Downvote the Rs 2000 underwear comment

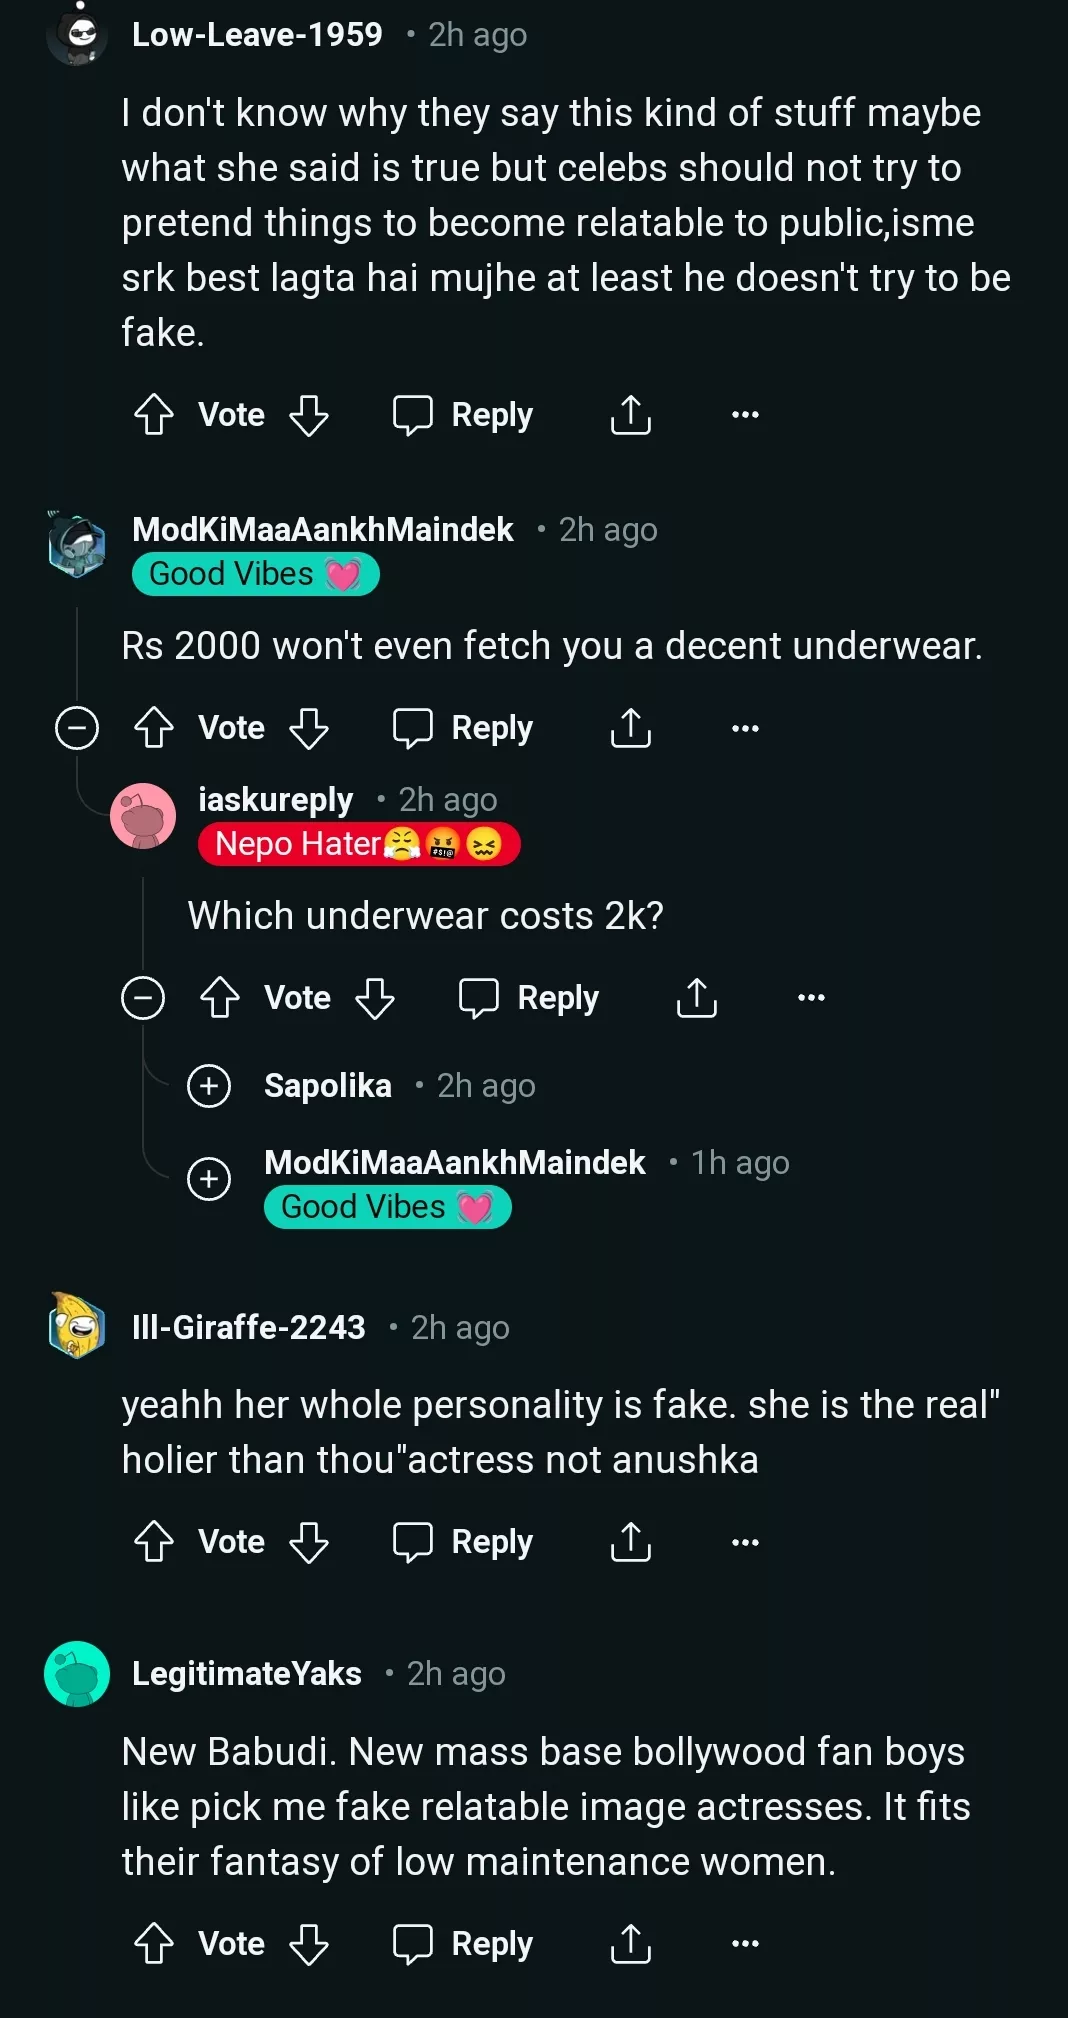click(309, 729)
